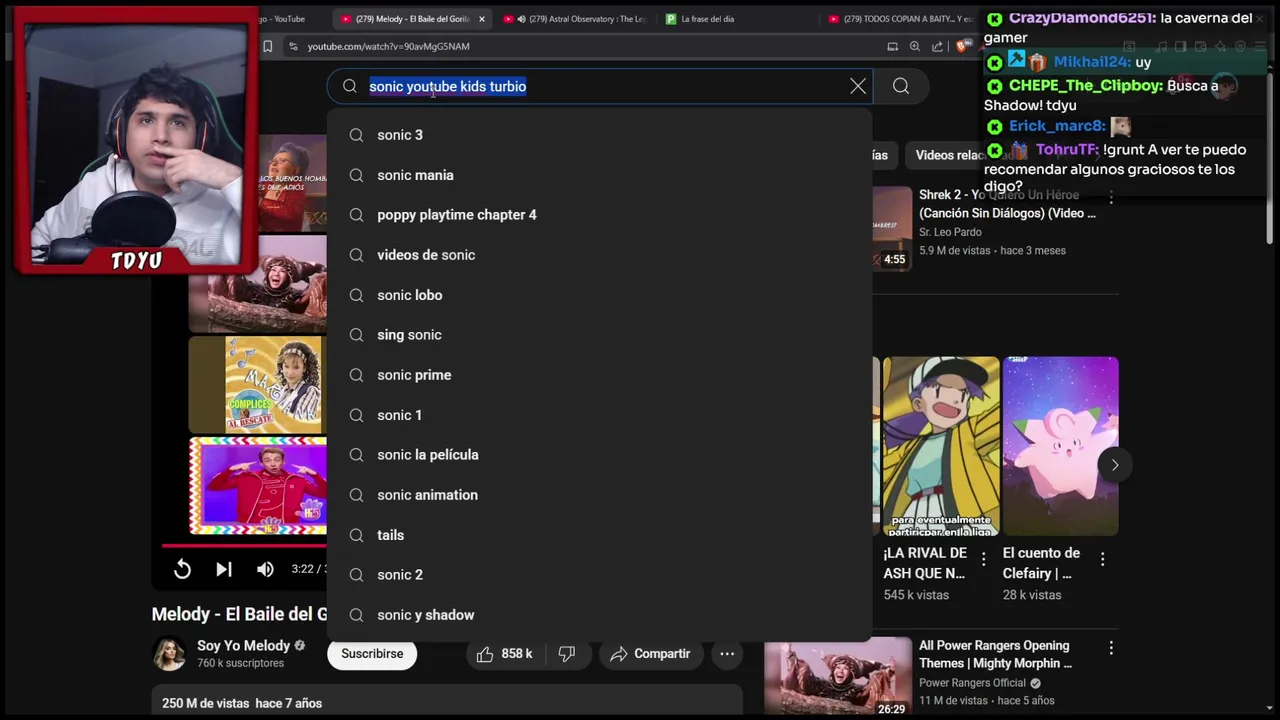Show next shorts with the right arrow button
Screen dimensions: 1280x720
(x=1114, y=465)
